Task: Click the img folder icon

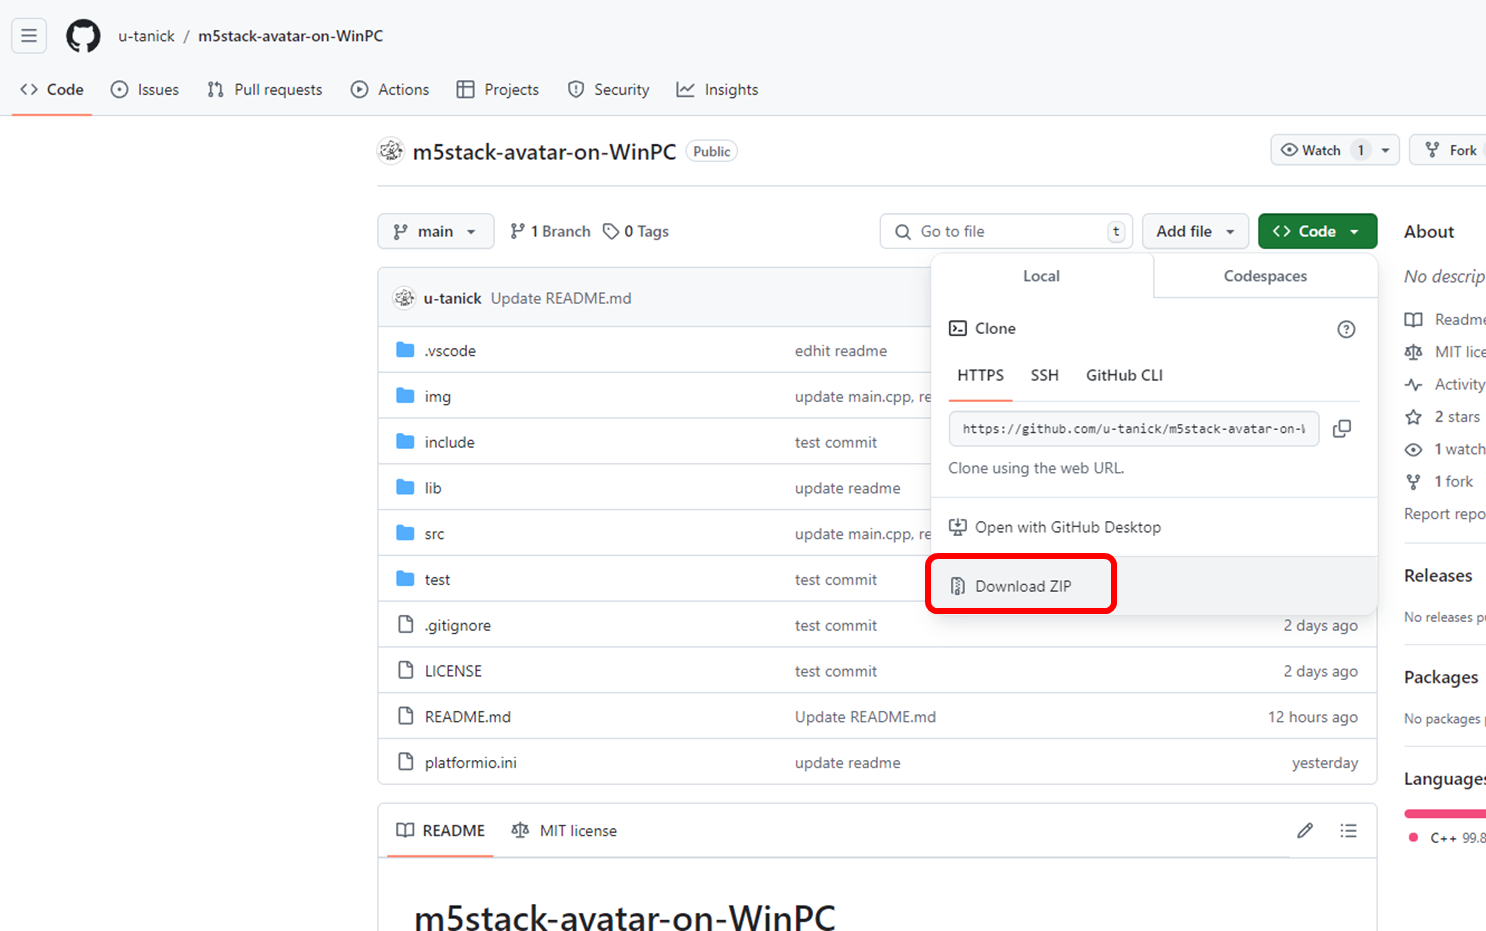Action: coord(405,396)
